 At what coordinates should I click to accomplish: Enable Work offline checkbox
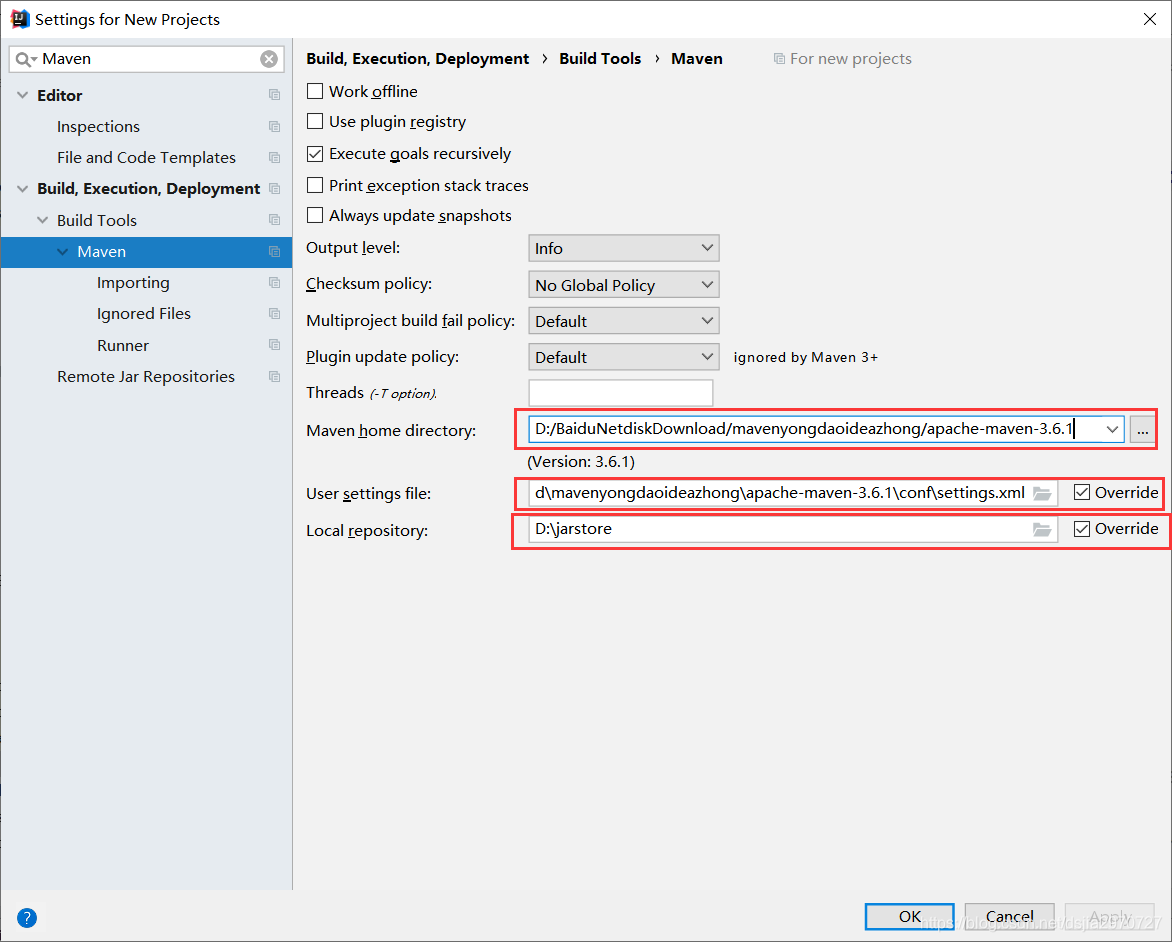tap(315, 91)
